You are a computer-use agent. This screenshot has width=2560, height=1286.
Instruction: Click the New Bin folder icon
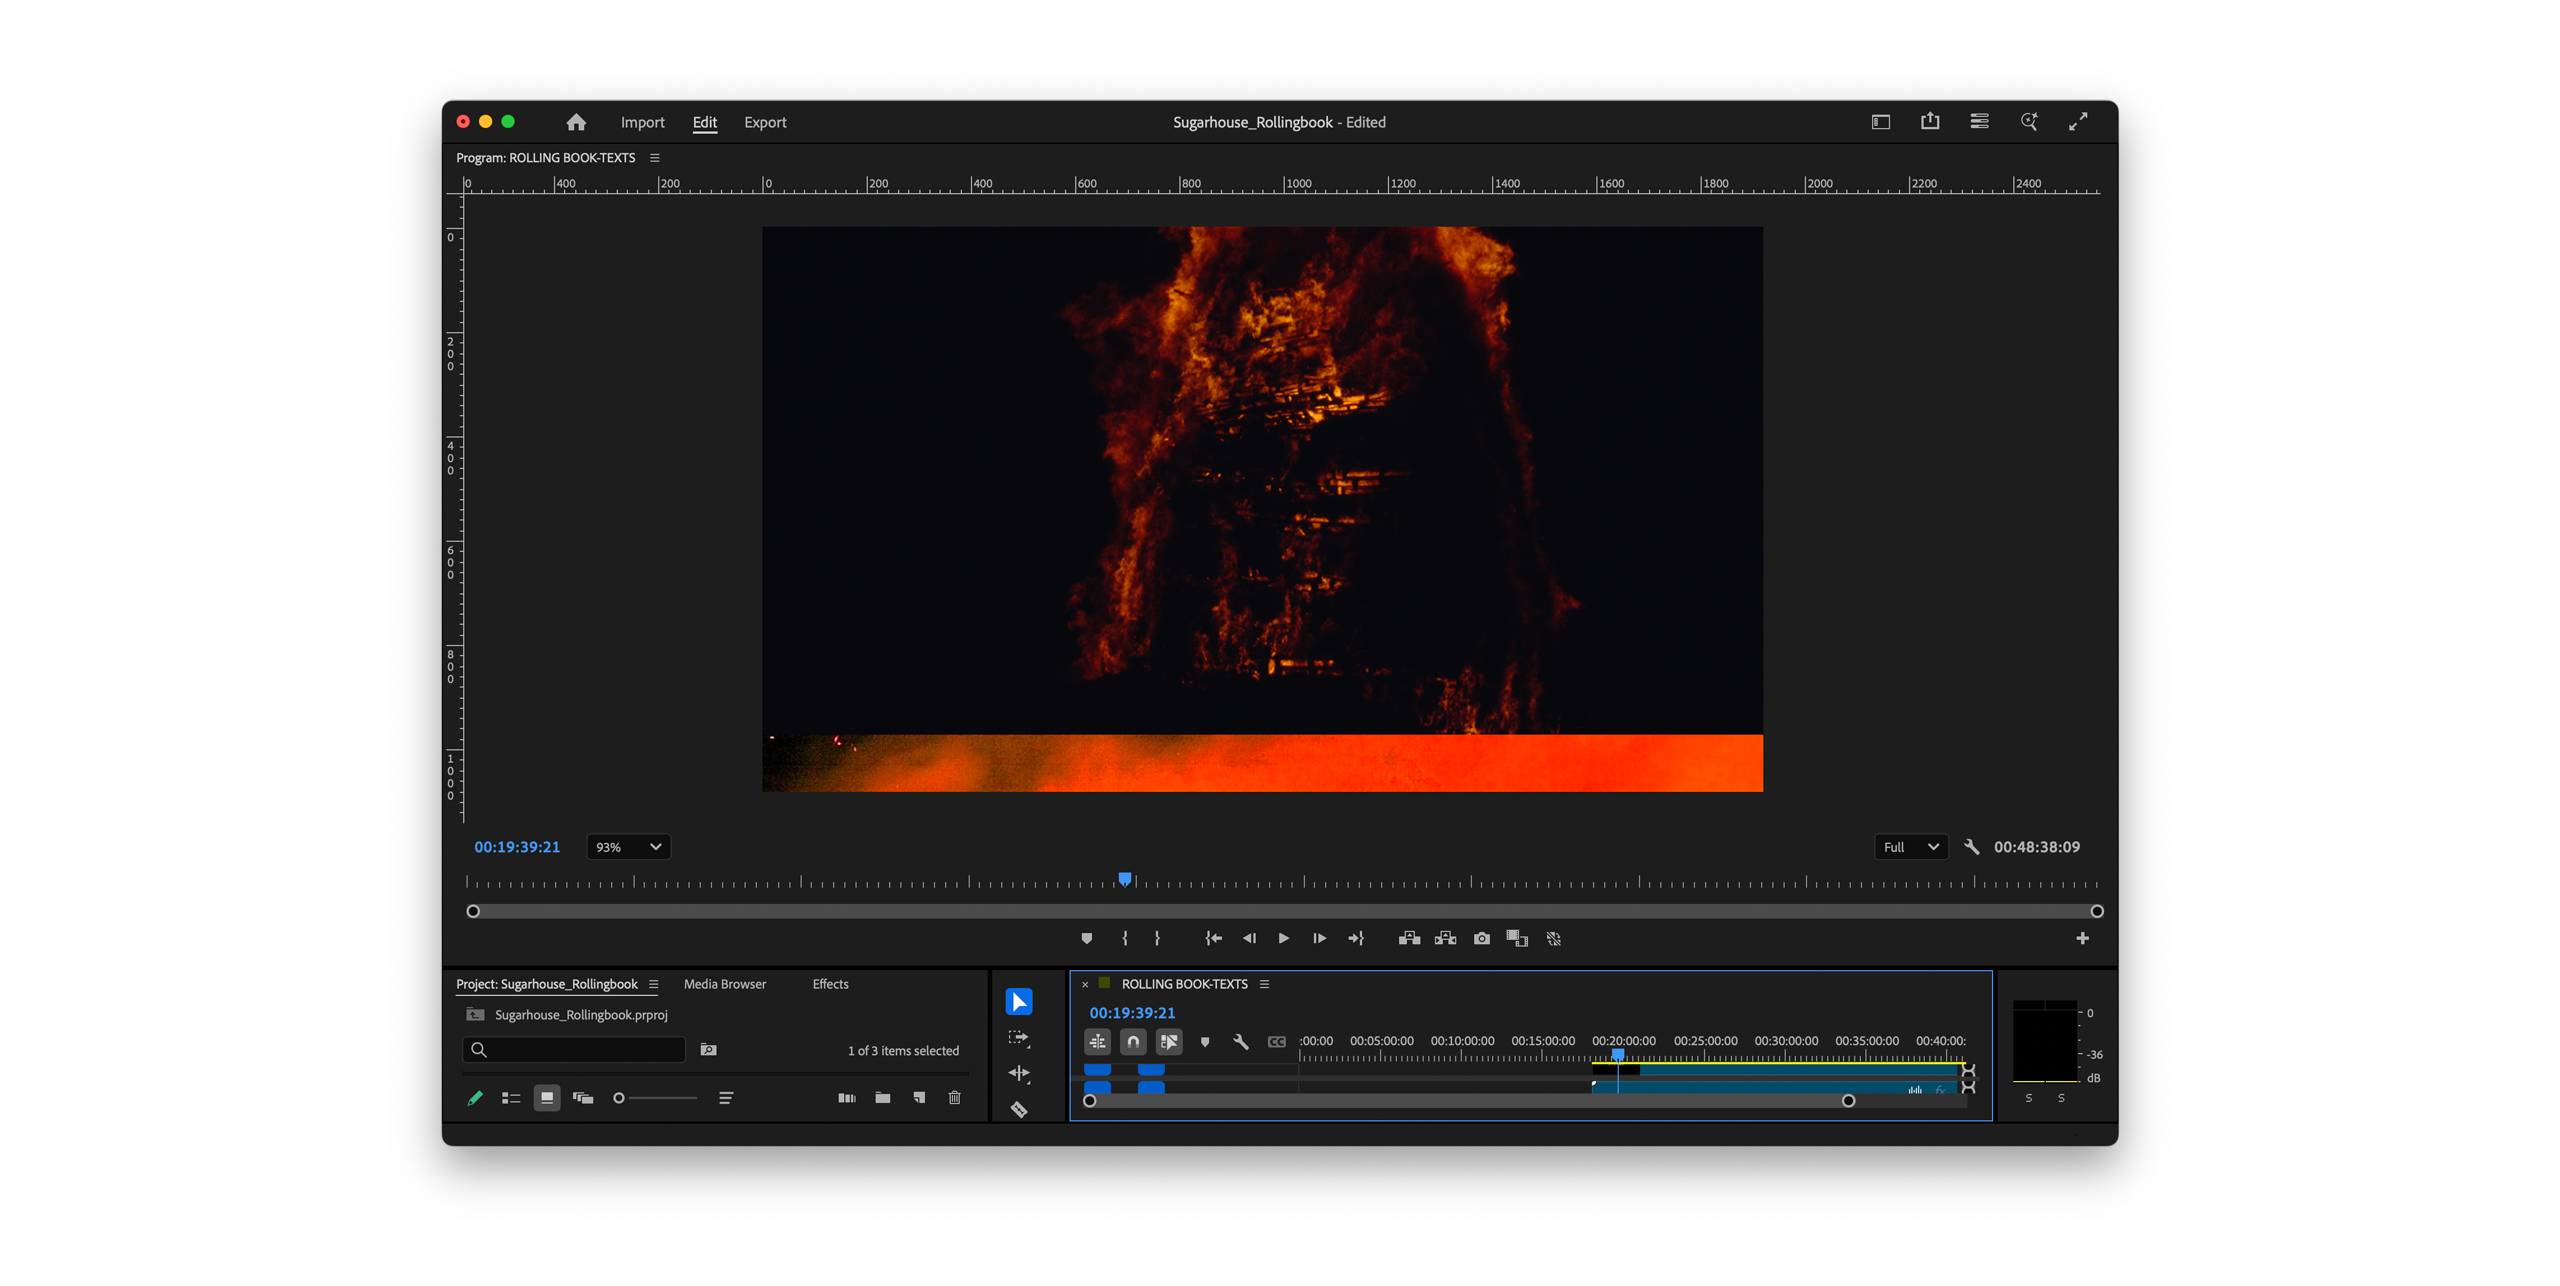pyautogui.click(x=882, y=1098)
